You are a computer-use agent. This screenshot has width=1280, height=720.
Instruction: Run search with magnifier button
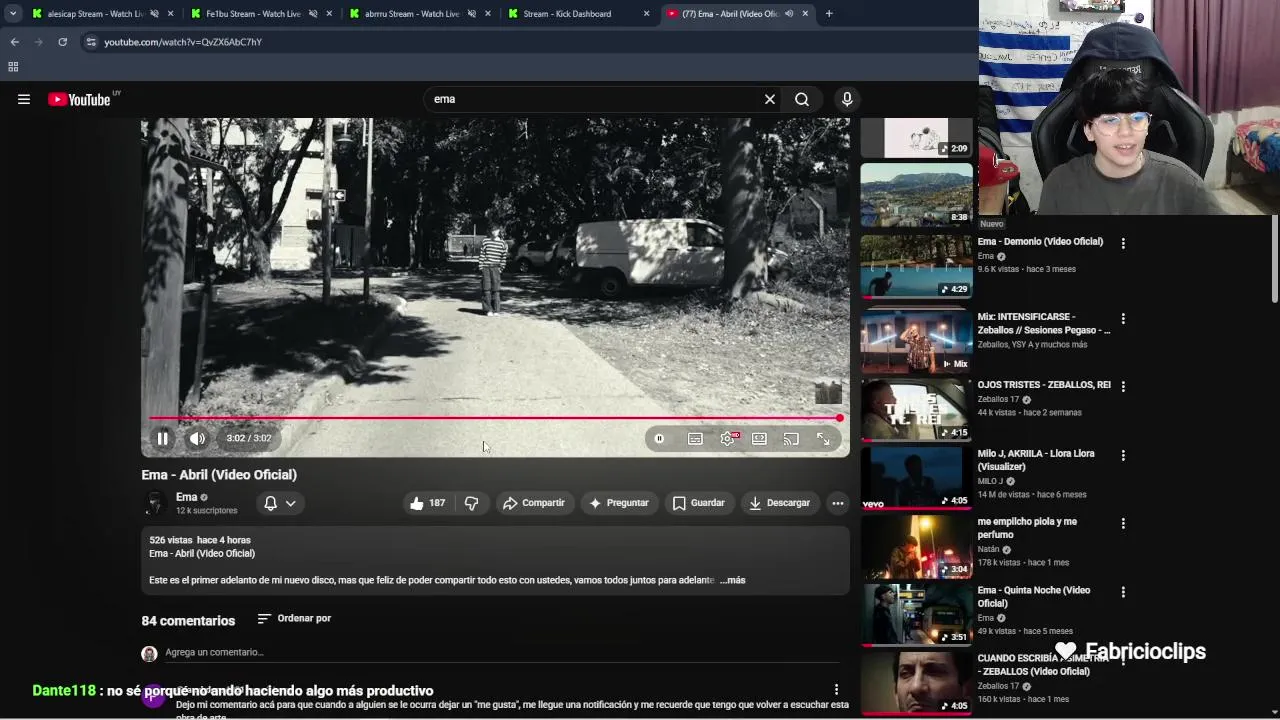coord(802,99)
